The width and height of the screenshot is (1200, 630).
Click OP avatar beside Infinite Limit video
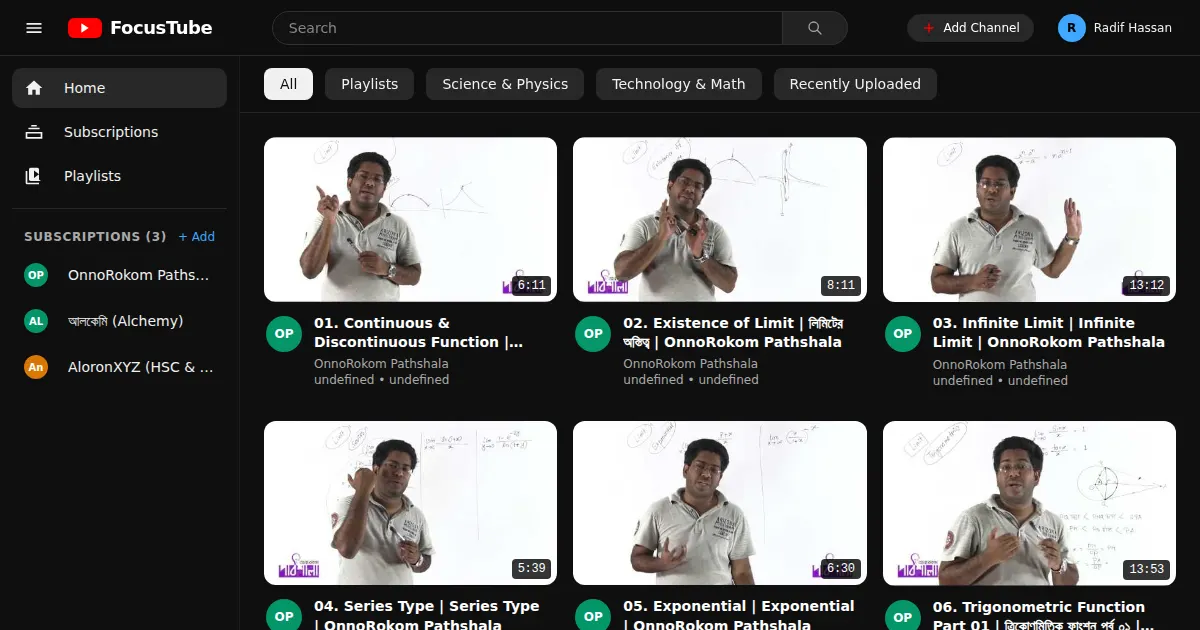(903, 334)
